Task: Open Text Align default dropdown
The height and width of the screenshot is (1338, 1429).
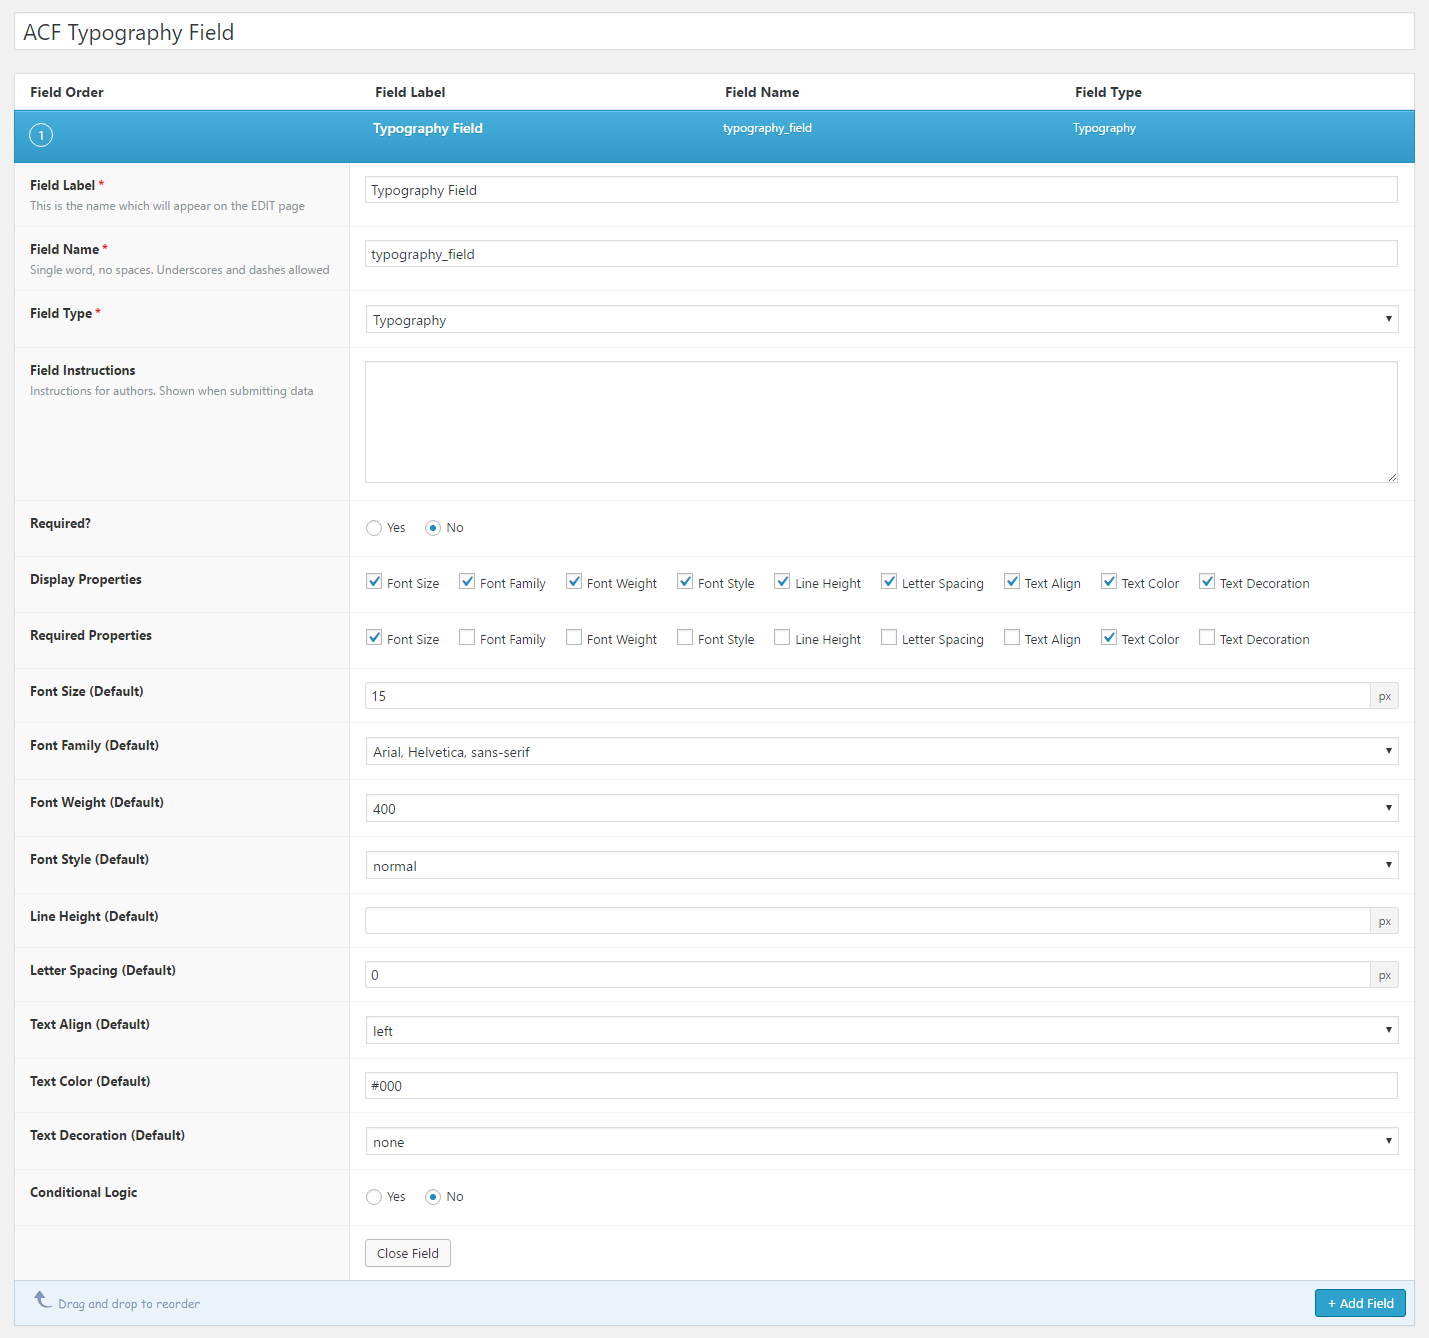Action: tap(881, 1031)
